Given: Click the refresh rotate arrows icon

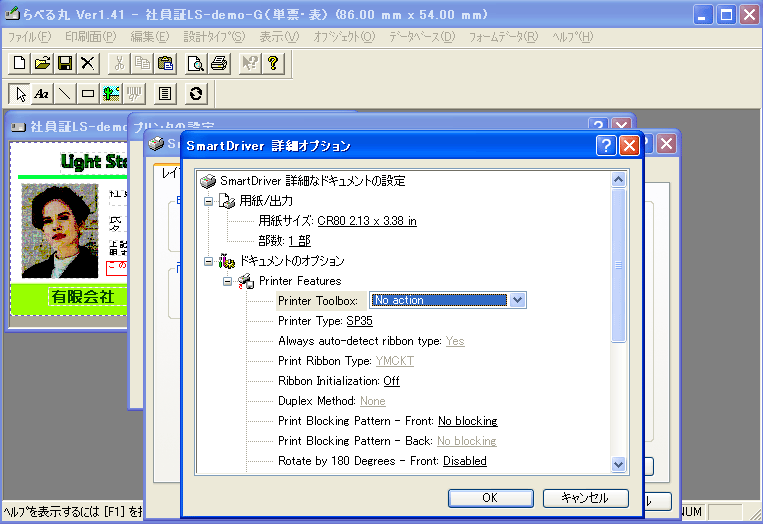Looking at the screenshot, I should tap(196, 93).
